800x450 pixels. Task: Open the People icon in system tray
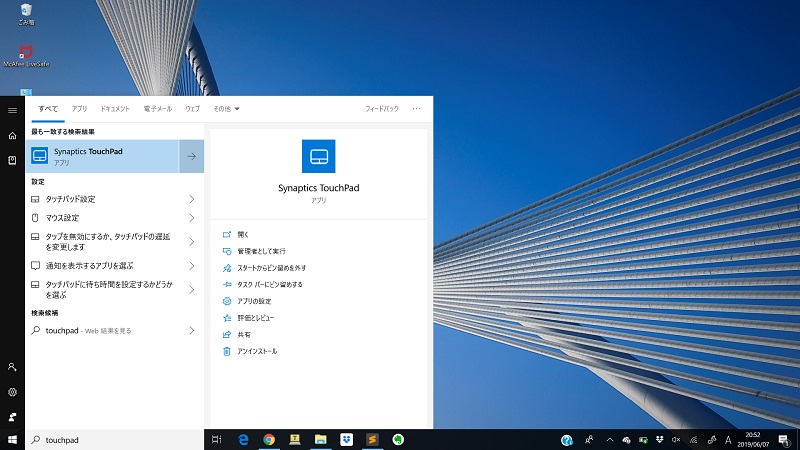tap(589, 439)
